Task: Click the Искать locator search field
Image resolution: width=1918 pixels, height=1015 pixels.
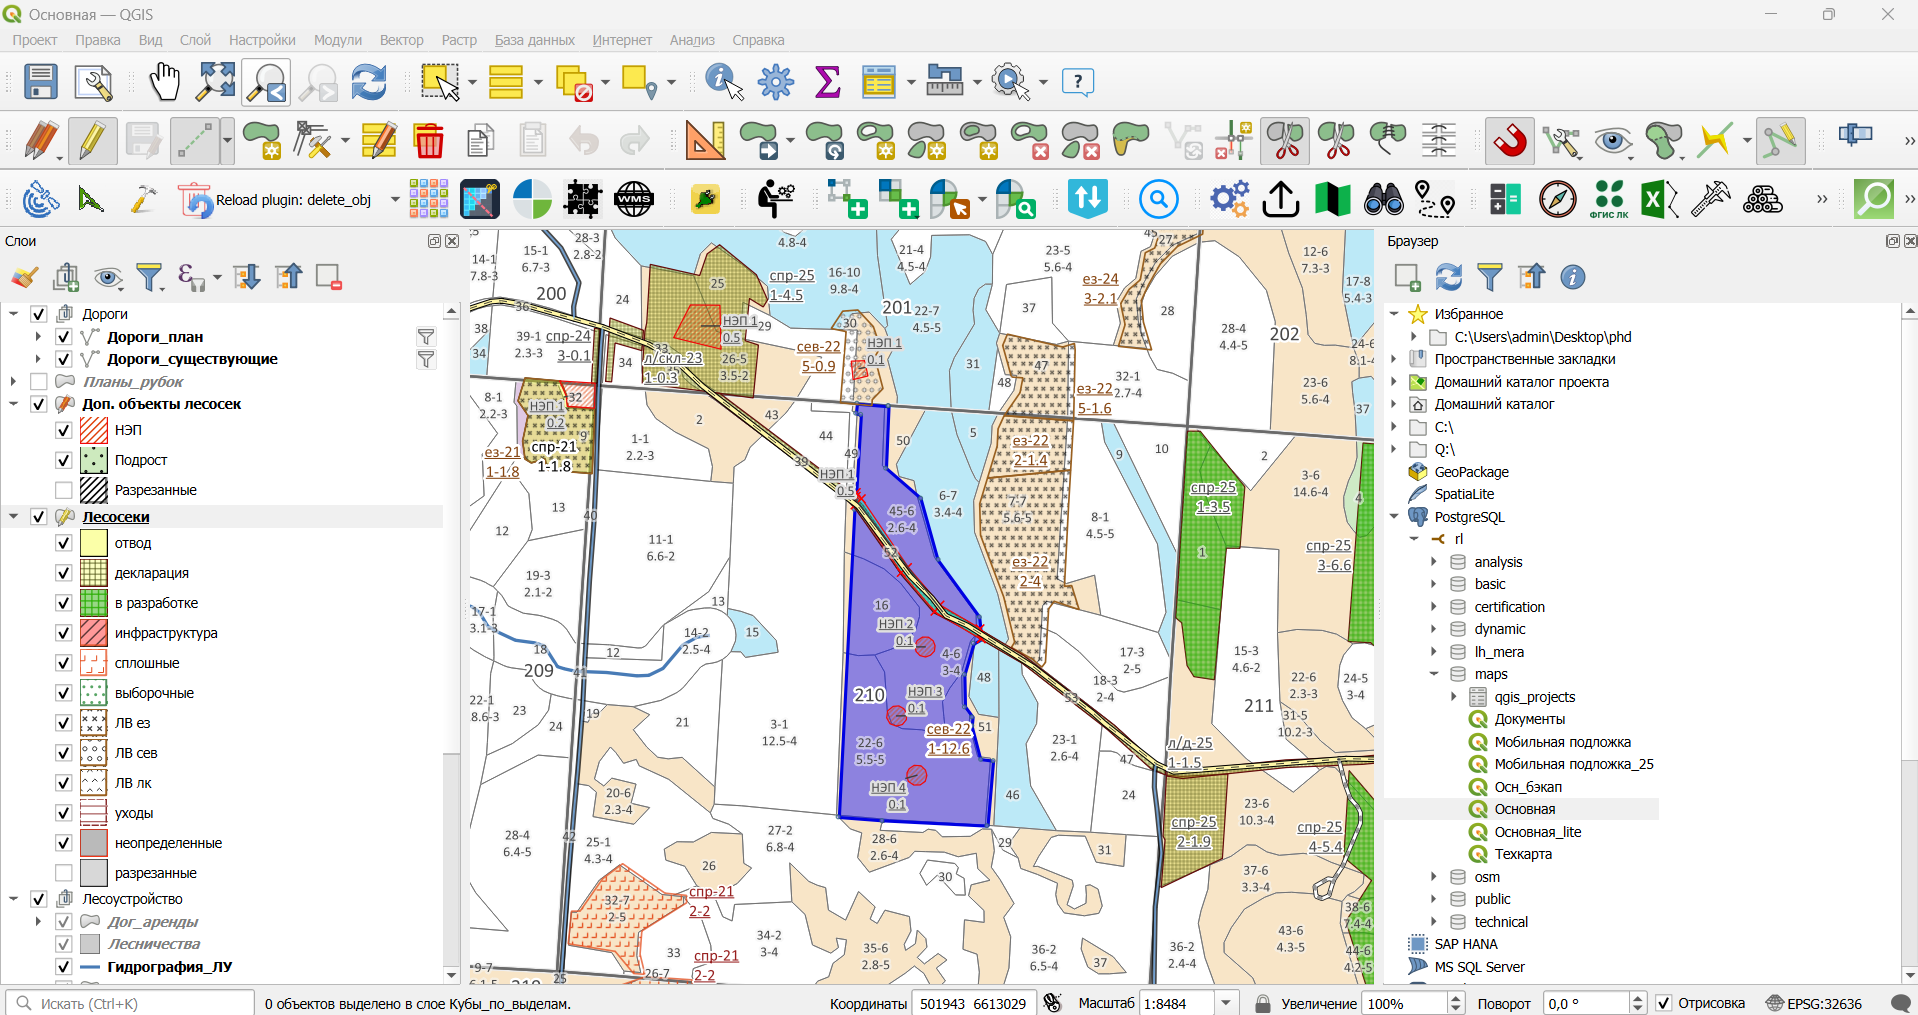Action: pos(130,1003)
